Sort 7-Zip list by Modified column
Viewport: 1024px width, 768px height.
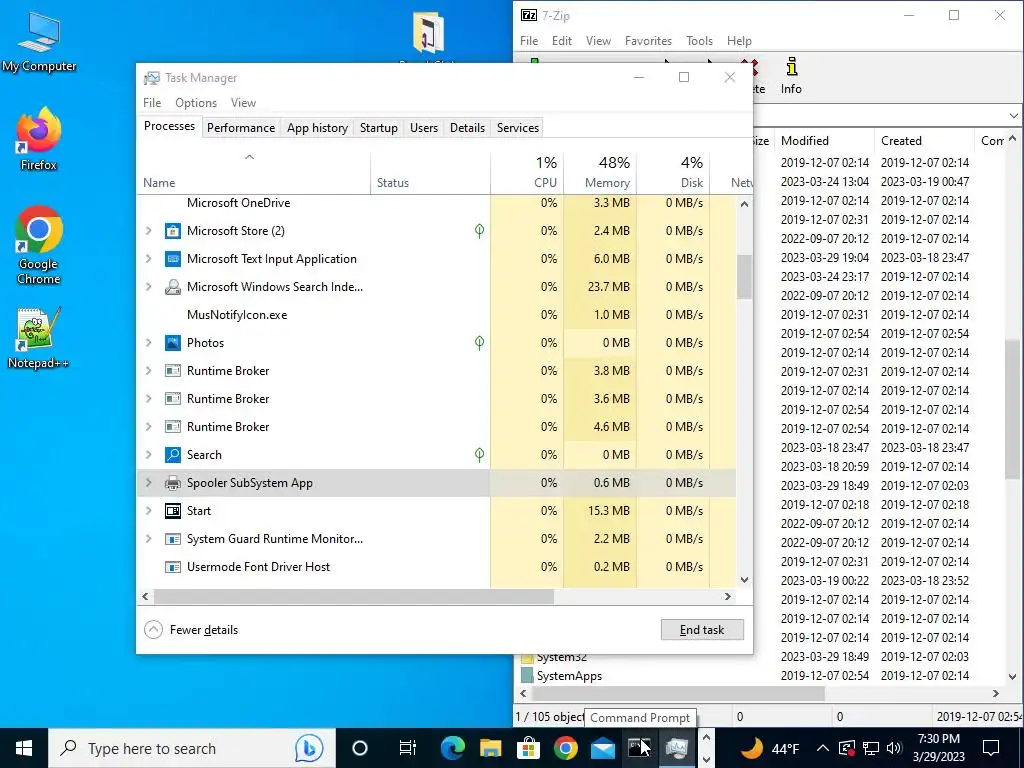tap(824, 140)
